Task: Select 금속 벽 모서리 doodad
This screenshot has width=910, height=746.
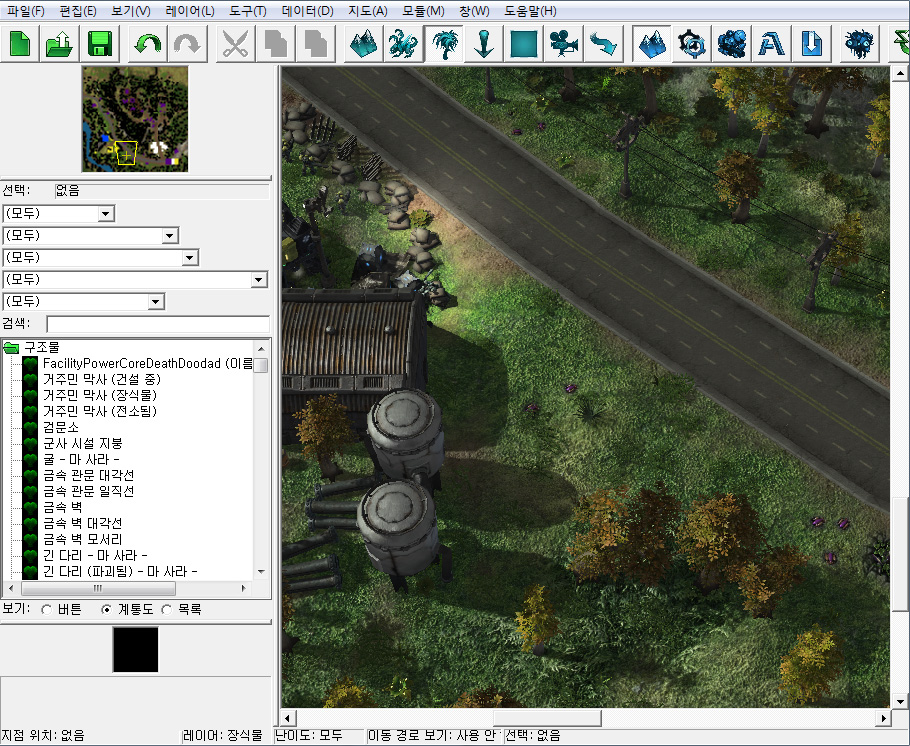Action: (82, 540)
